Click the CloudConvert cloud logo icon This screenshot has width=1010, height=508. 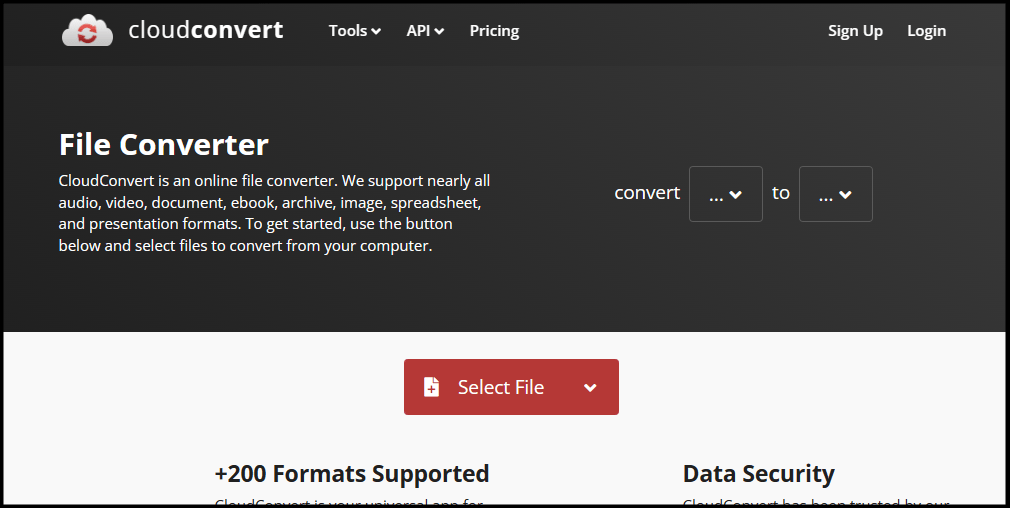[88, 30]
